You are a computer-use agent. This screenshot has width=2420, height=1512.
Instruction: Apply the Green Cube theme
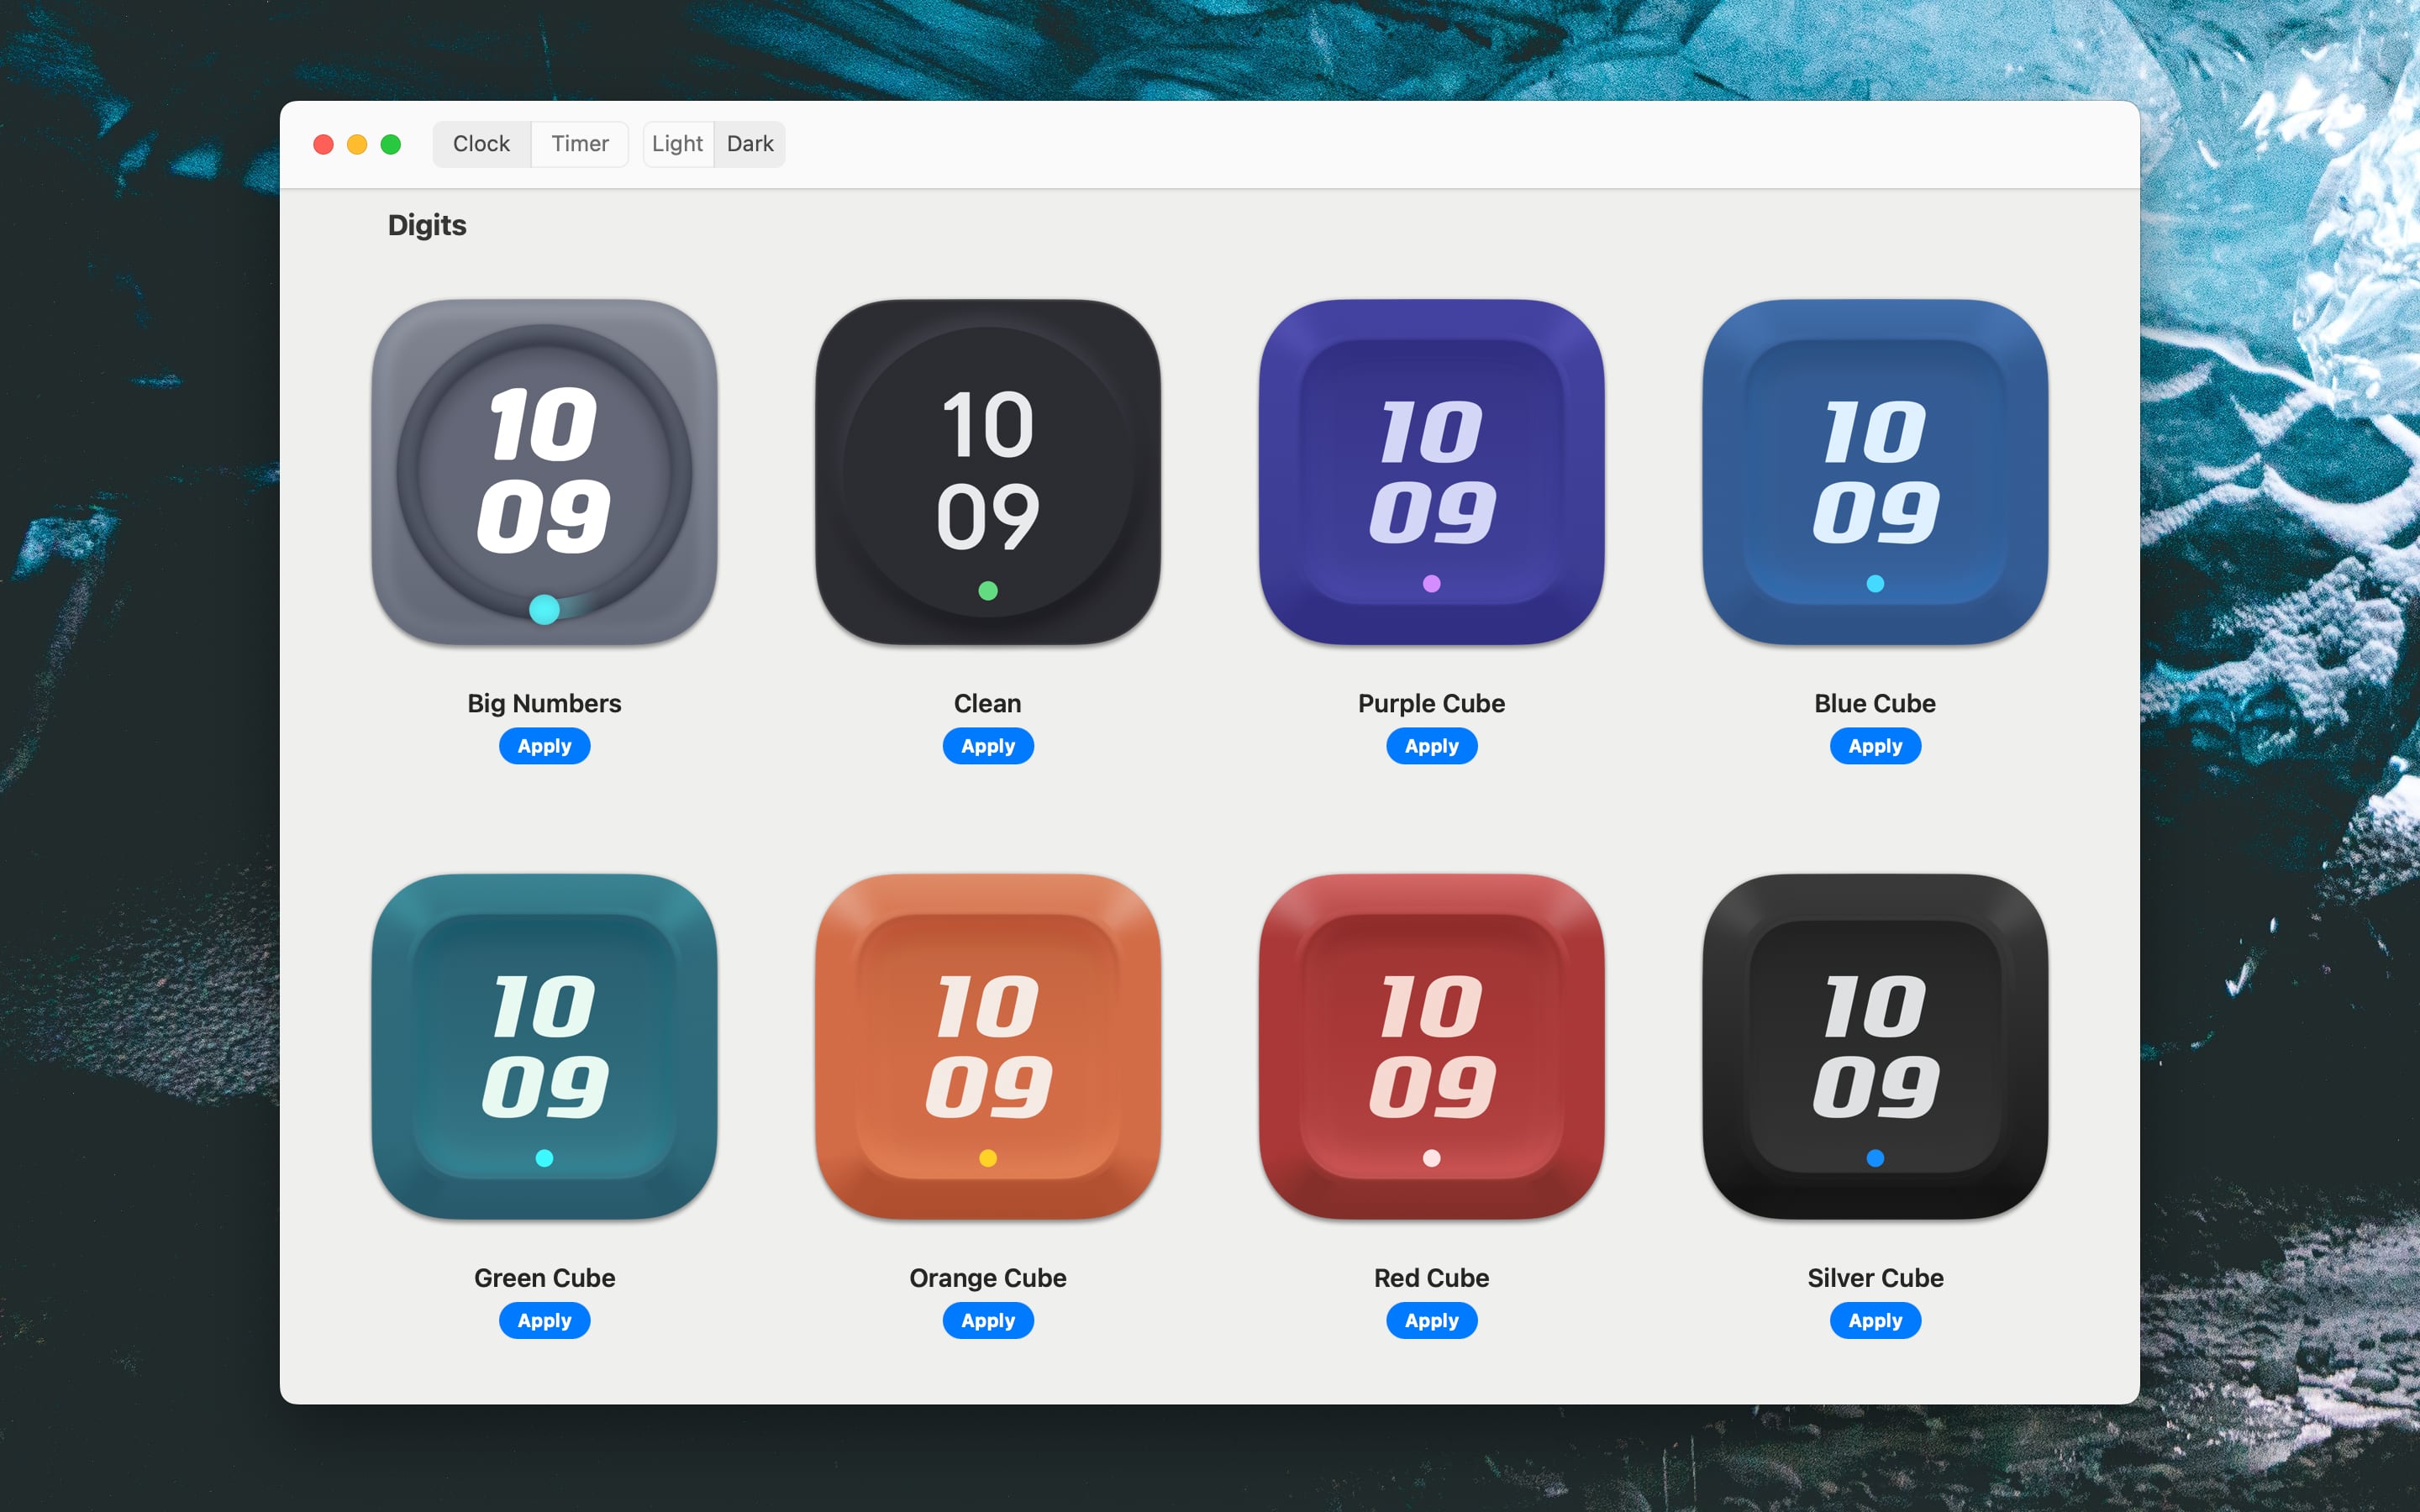pyautogui.click(x=544, y=1320)
